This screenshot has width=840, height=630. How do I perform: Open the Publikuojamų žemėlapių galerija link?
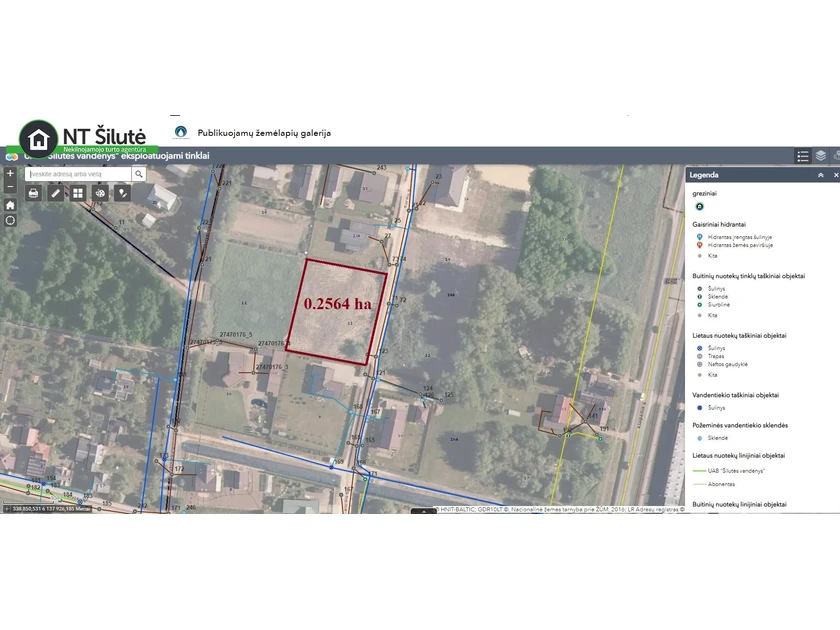[x=264, y=133]
